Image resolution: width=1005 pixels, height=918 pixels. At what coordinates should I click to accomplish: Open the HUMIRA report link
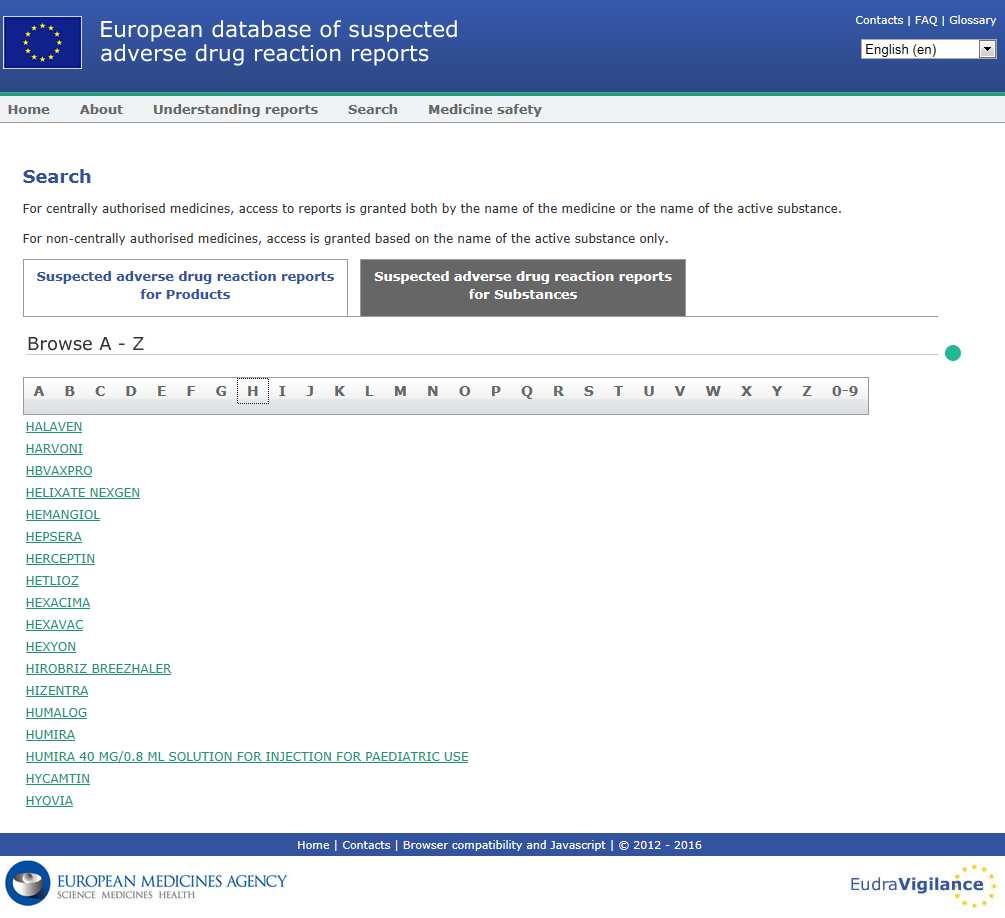click(x=51, y=735)
